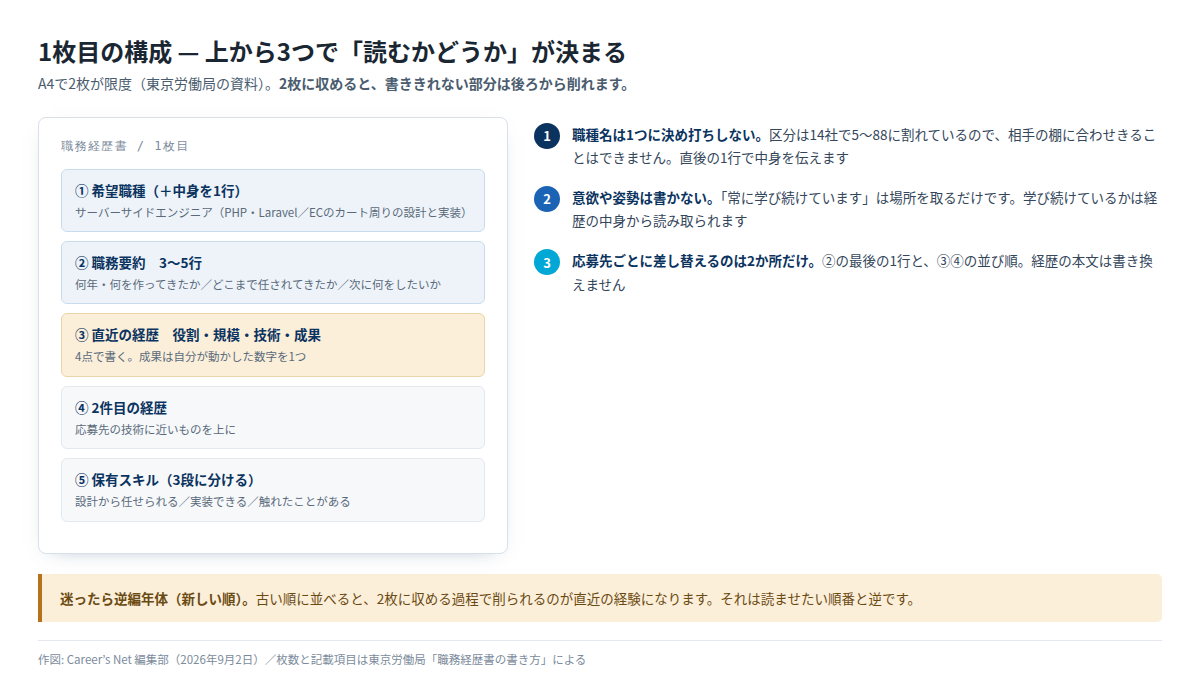Click the bold text 意欲や姿勢は書かない
Image resolution: width=1200 pixels, height=695 pixels.
tap(645, 198)
